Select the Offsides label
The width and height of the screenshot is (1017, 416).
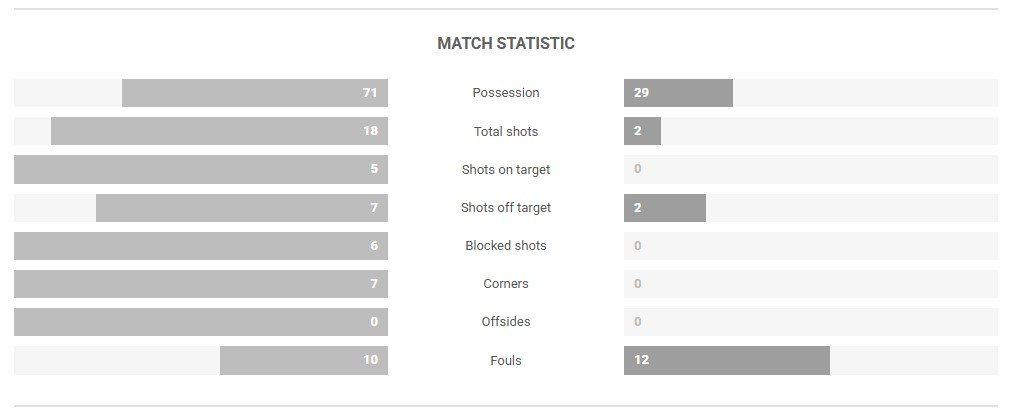[506, 322]
